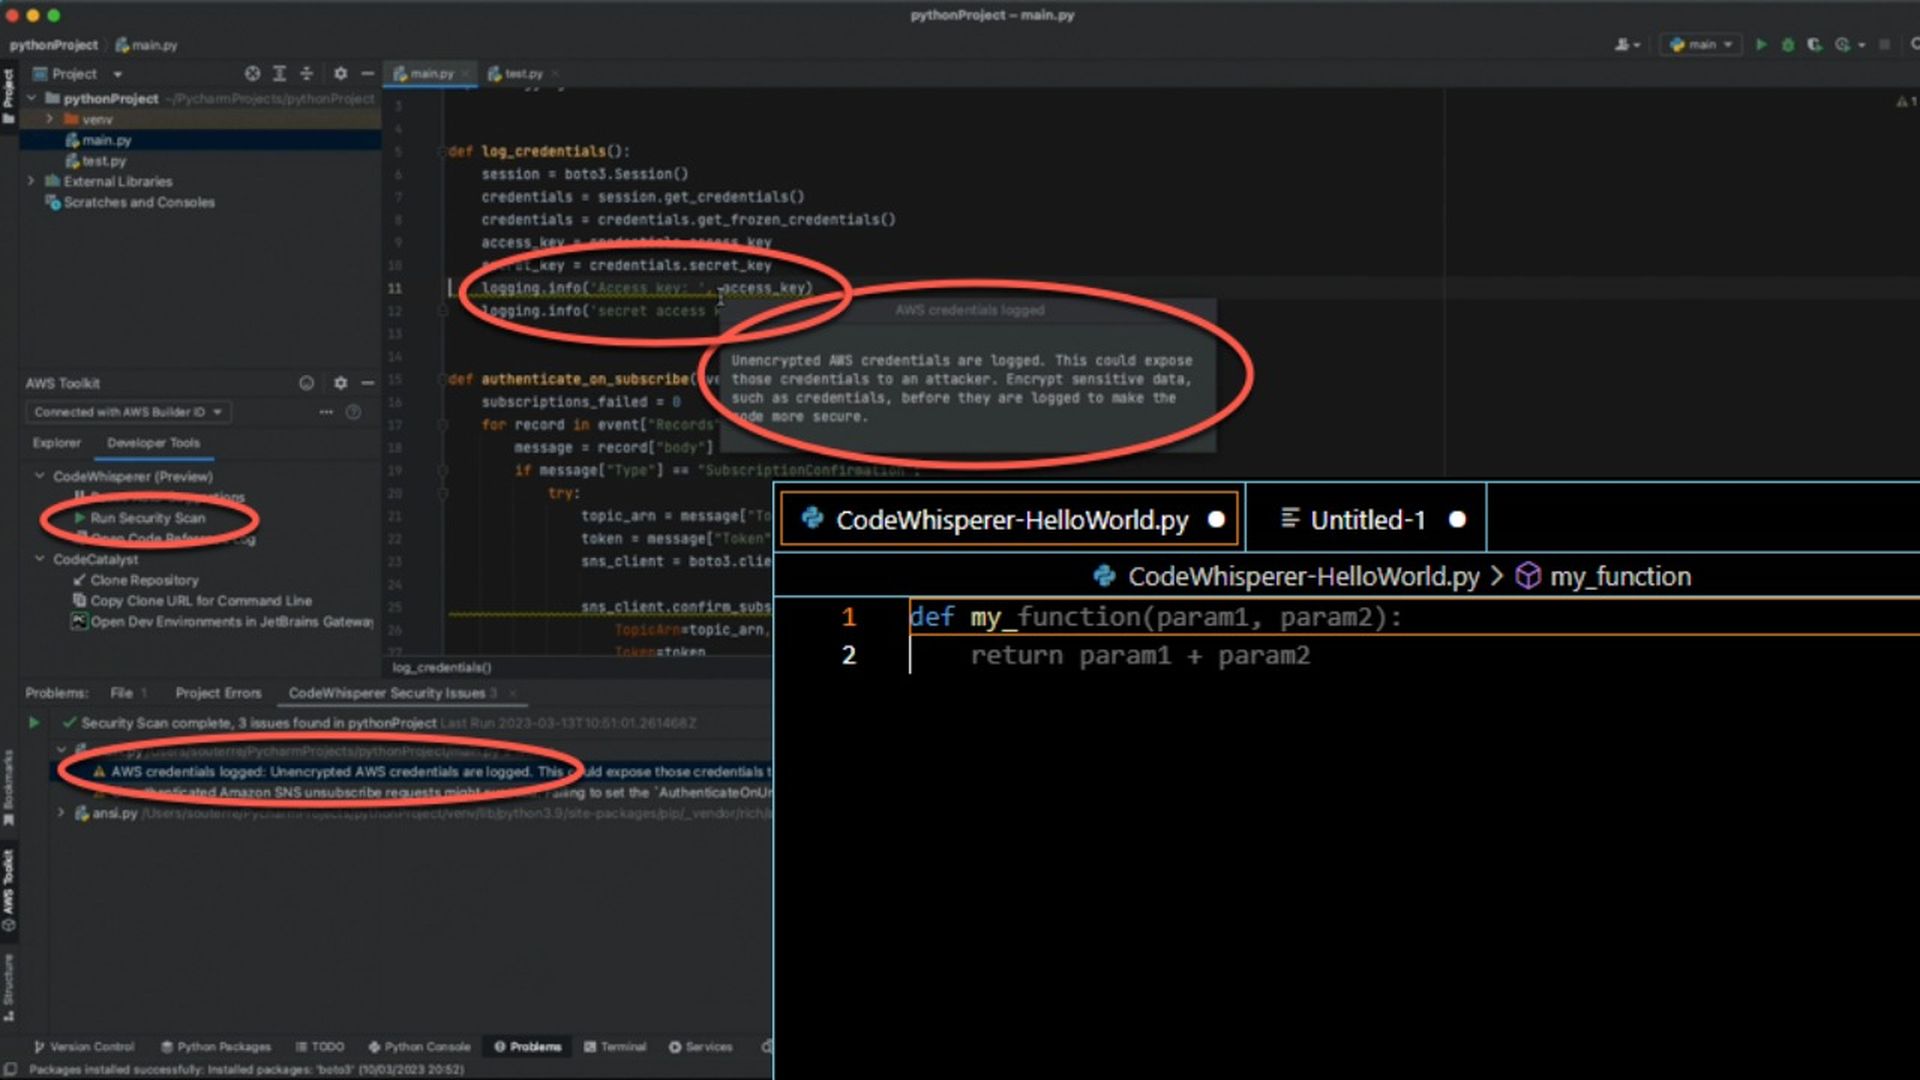Toggle Bookmarks side tool window button
The width and height of the screenshot is (1920, 1080).
(x=9, y=788)
